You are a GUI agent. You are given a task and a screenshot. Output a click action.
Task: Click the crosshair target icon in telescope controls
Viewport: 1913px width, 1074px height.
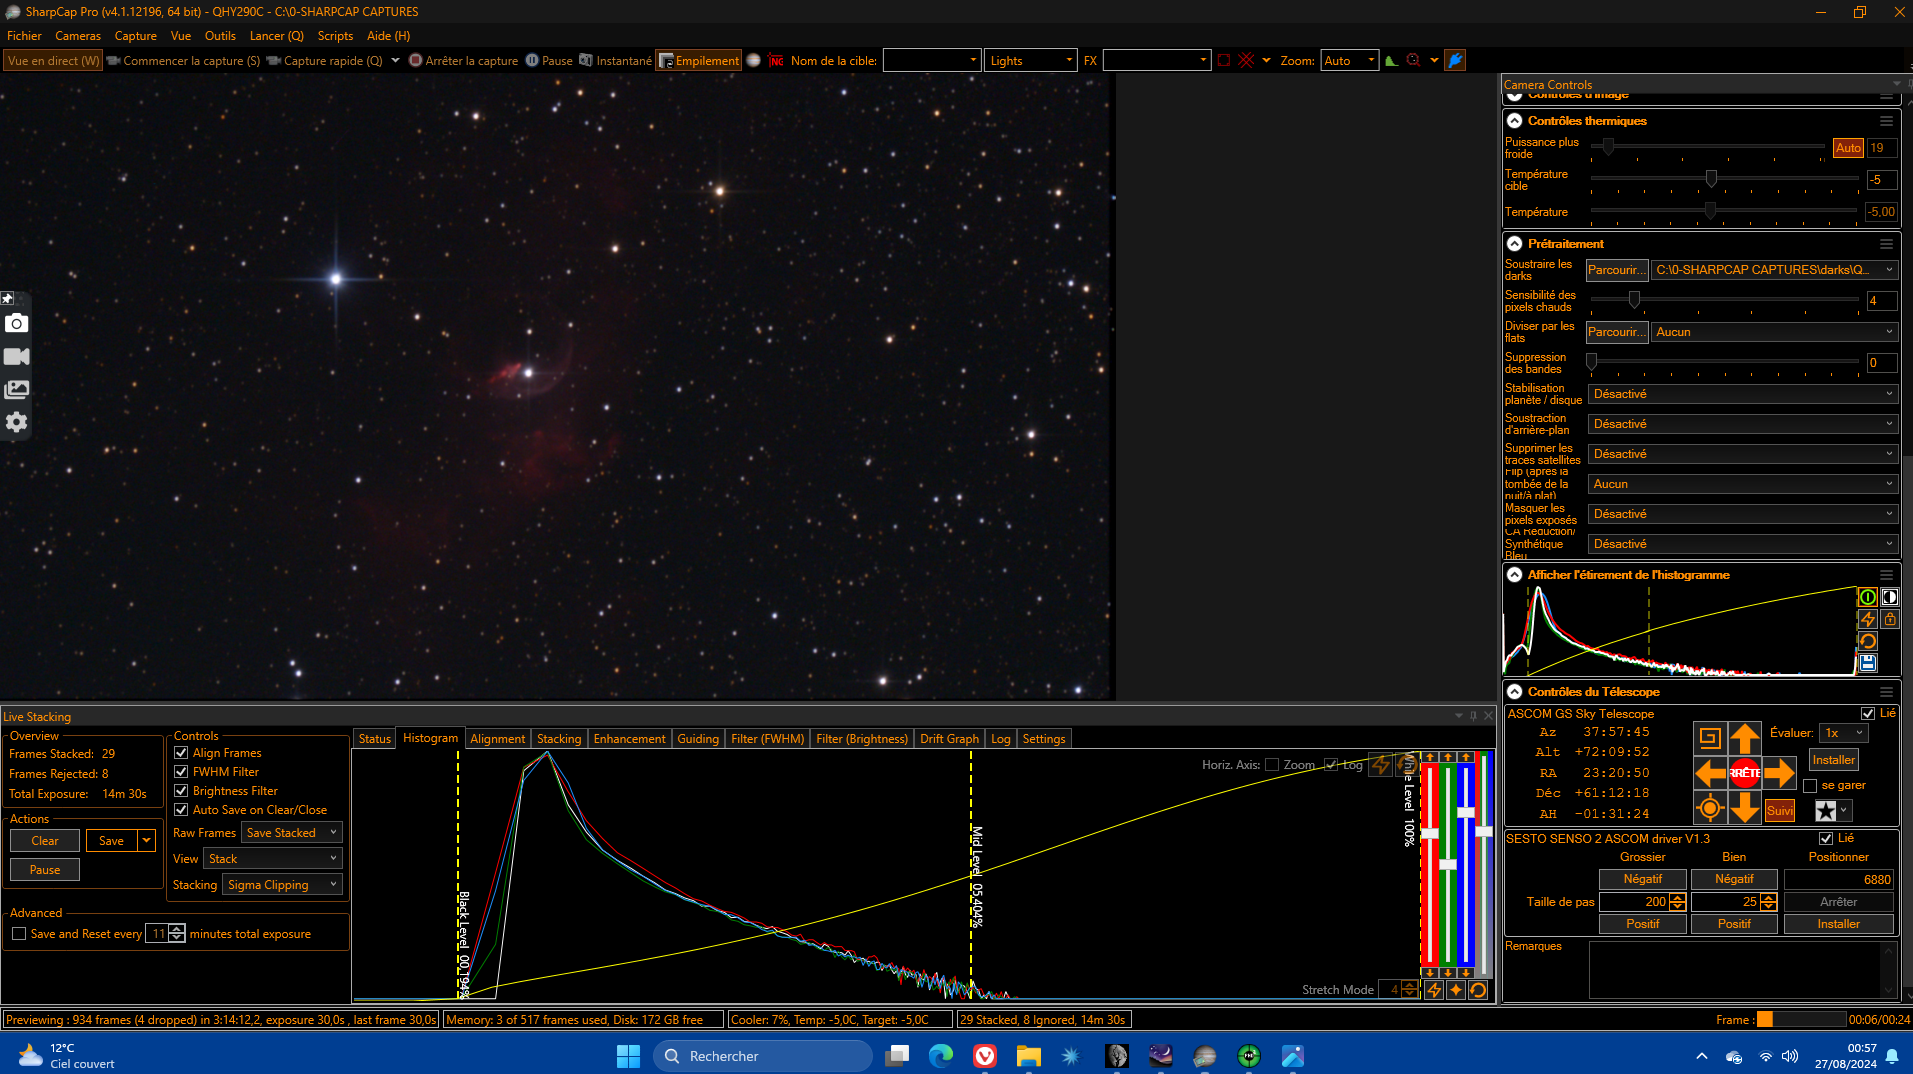[x=1710, y=807]
